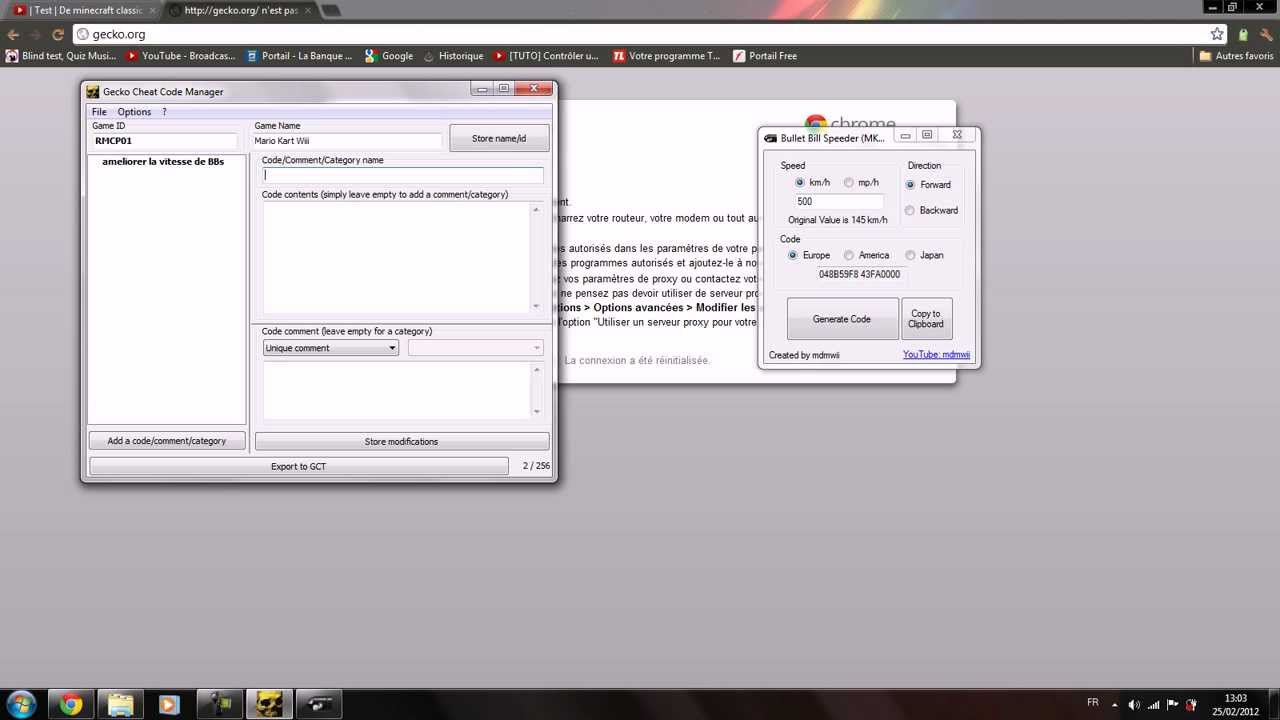
Task: Click the Export to GCT button
Action: coord(298,466)
